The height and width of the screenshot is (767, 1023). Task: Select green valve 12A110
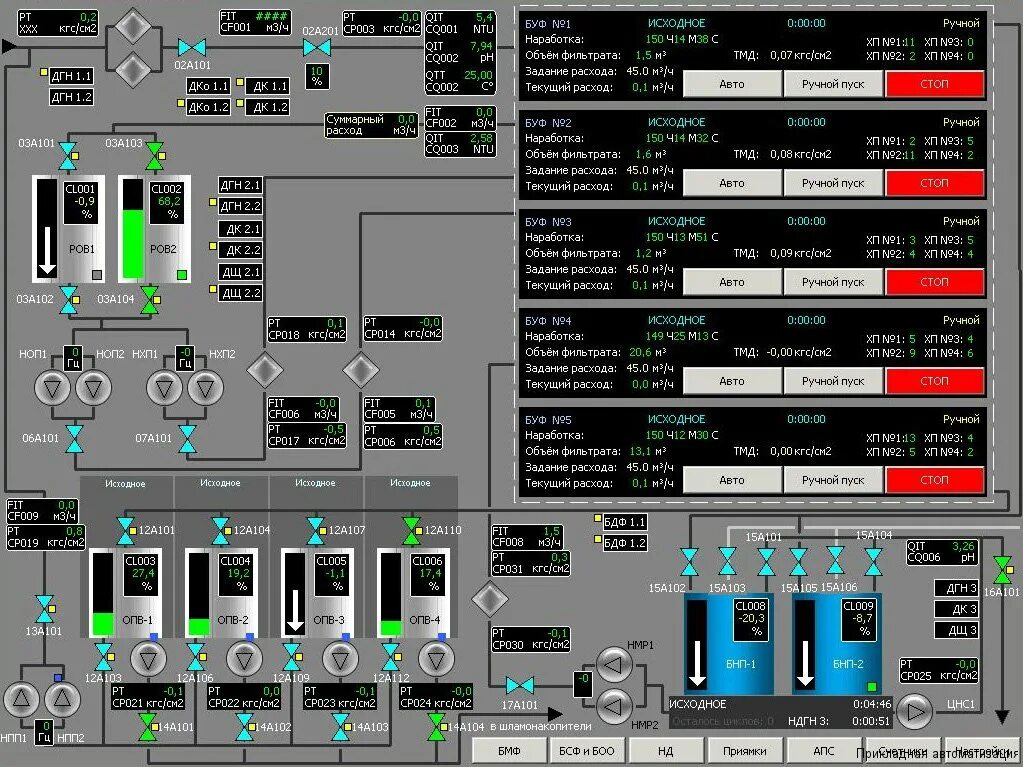[412, 531]
